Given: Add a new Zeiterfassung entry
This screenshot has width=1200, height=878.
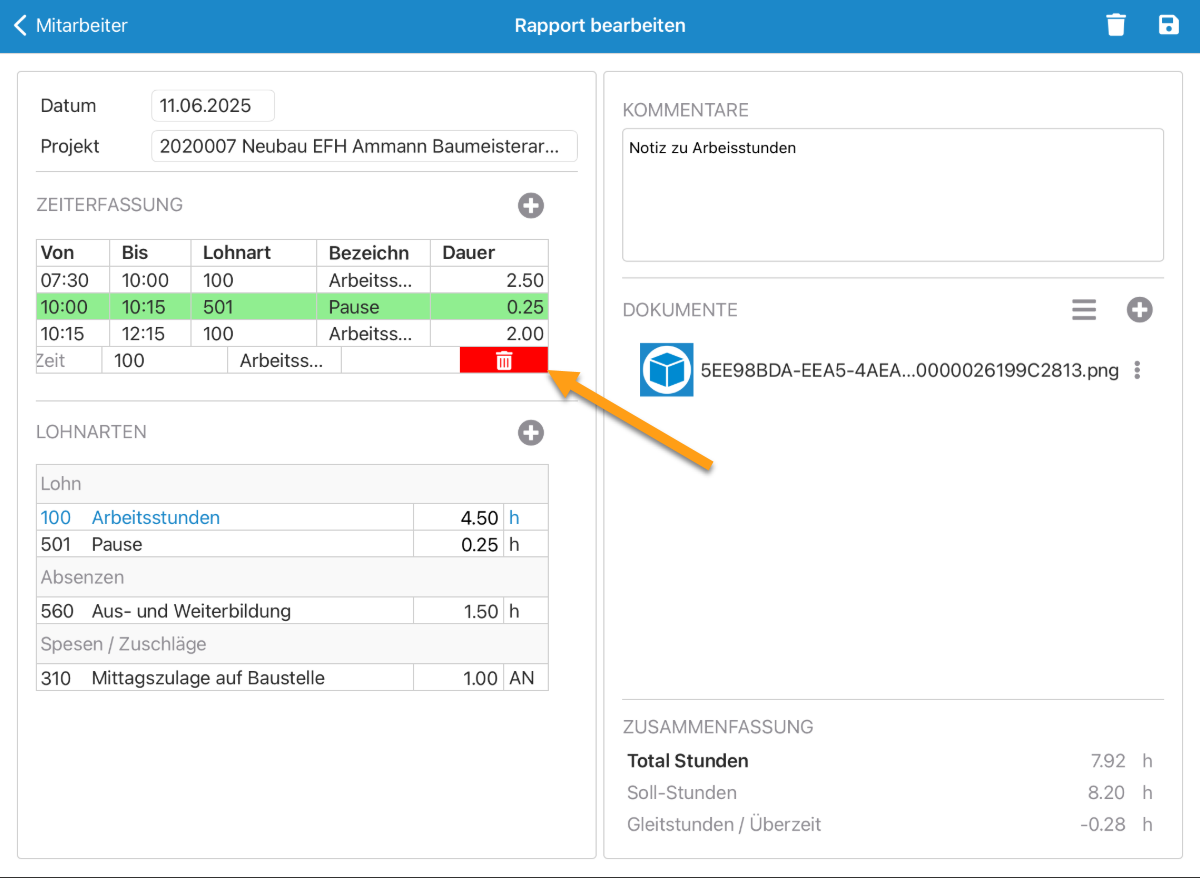Looking at the screenshot, I should (530, 206).
